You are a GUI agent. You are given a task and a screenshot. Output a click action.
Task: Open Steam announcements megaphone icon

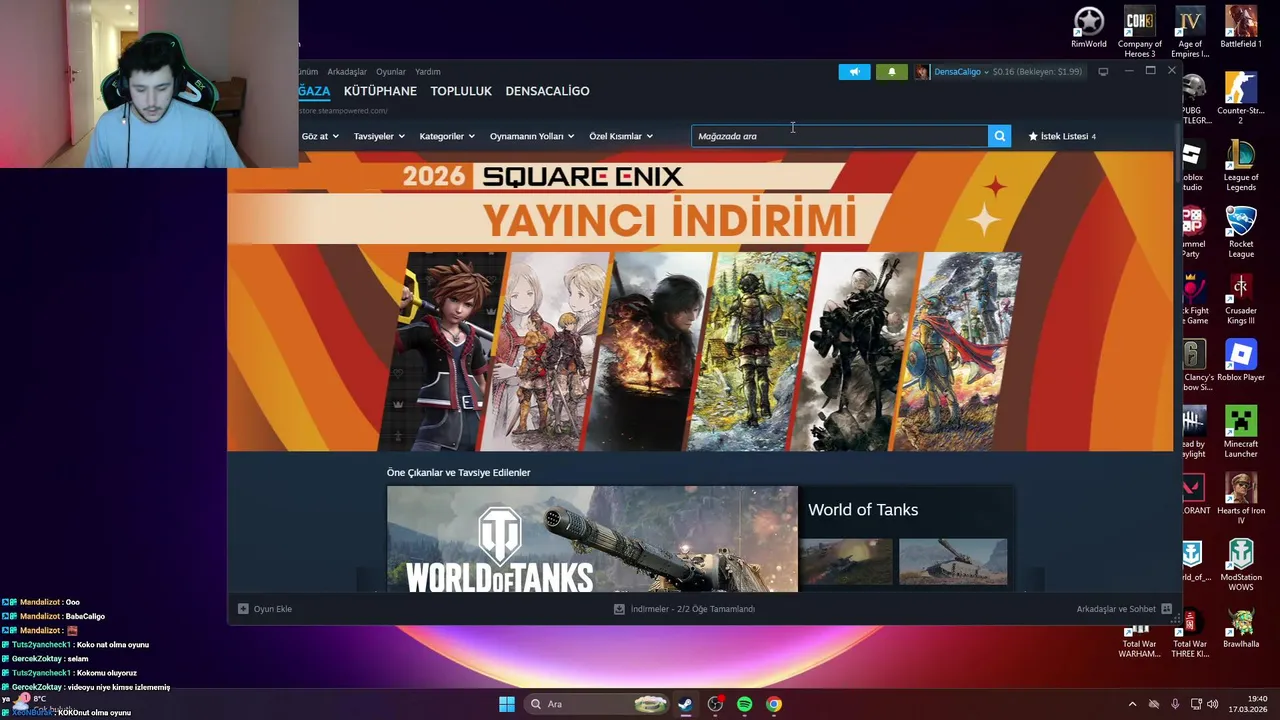[854, 72]
